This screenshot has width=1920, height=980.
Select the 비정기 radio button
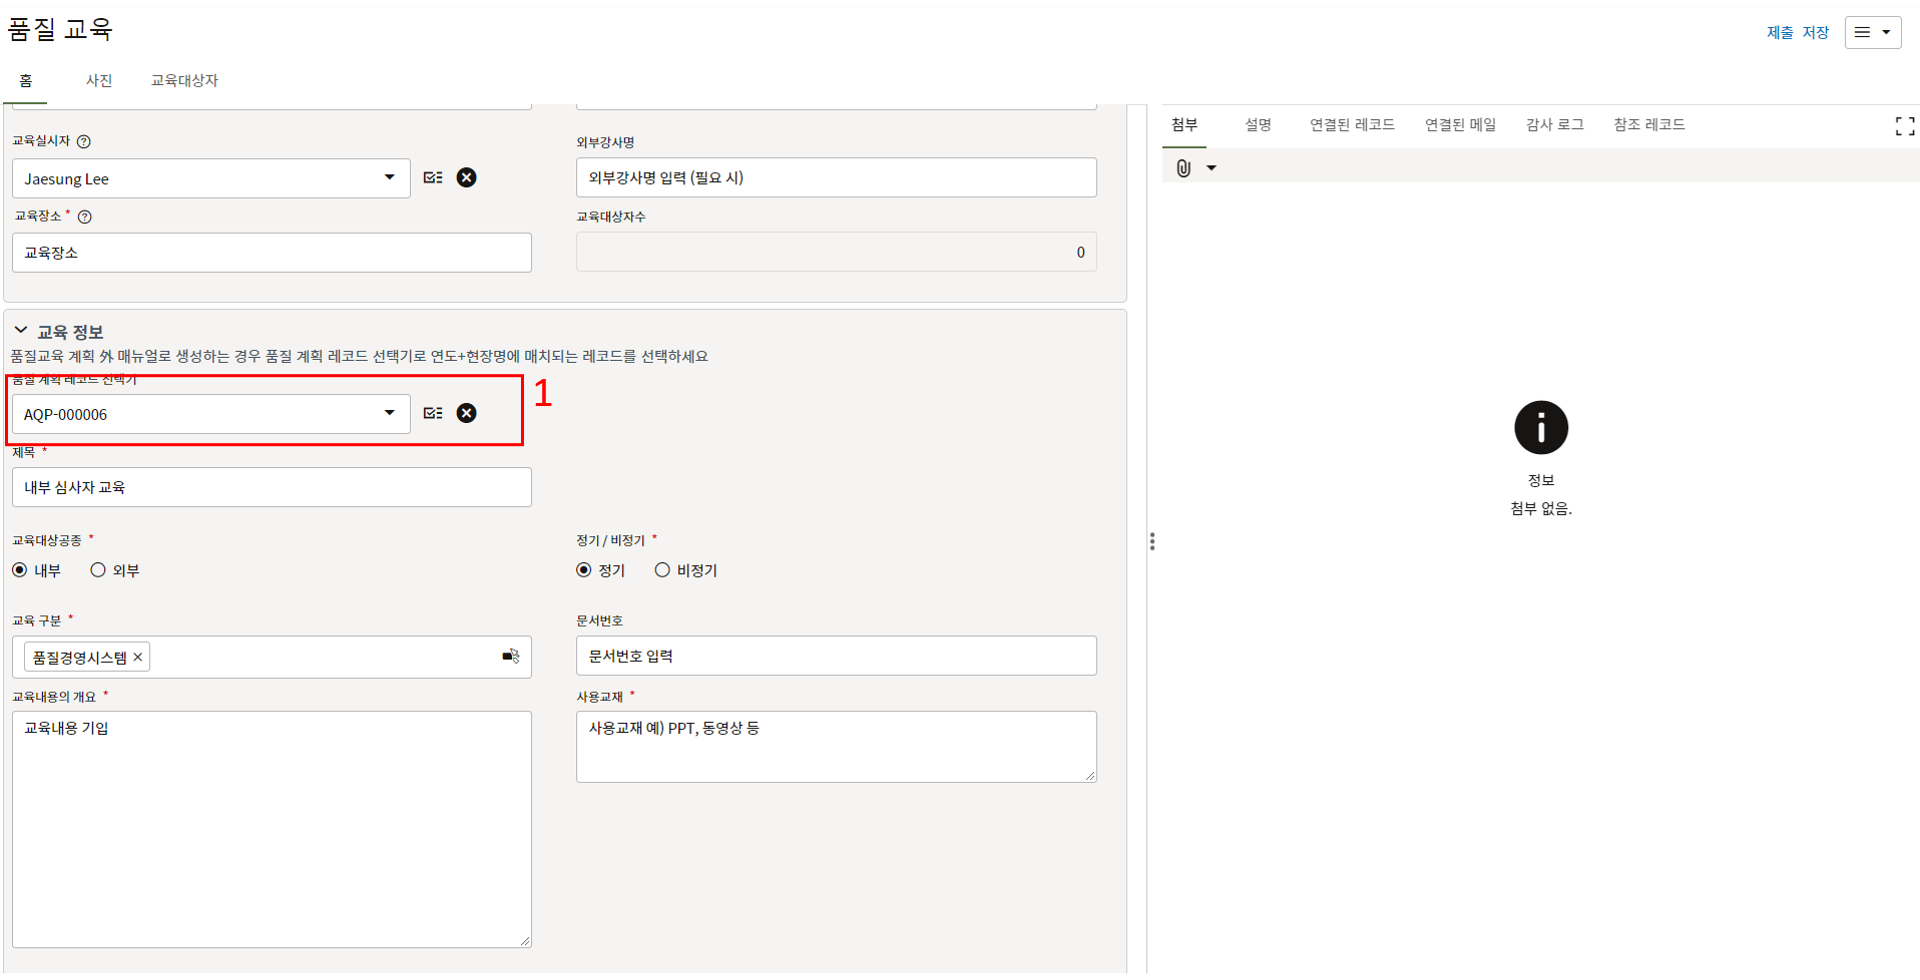[x=662, y=570]
